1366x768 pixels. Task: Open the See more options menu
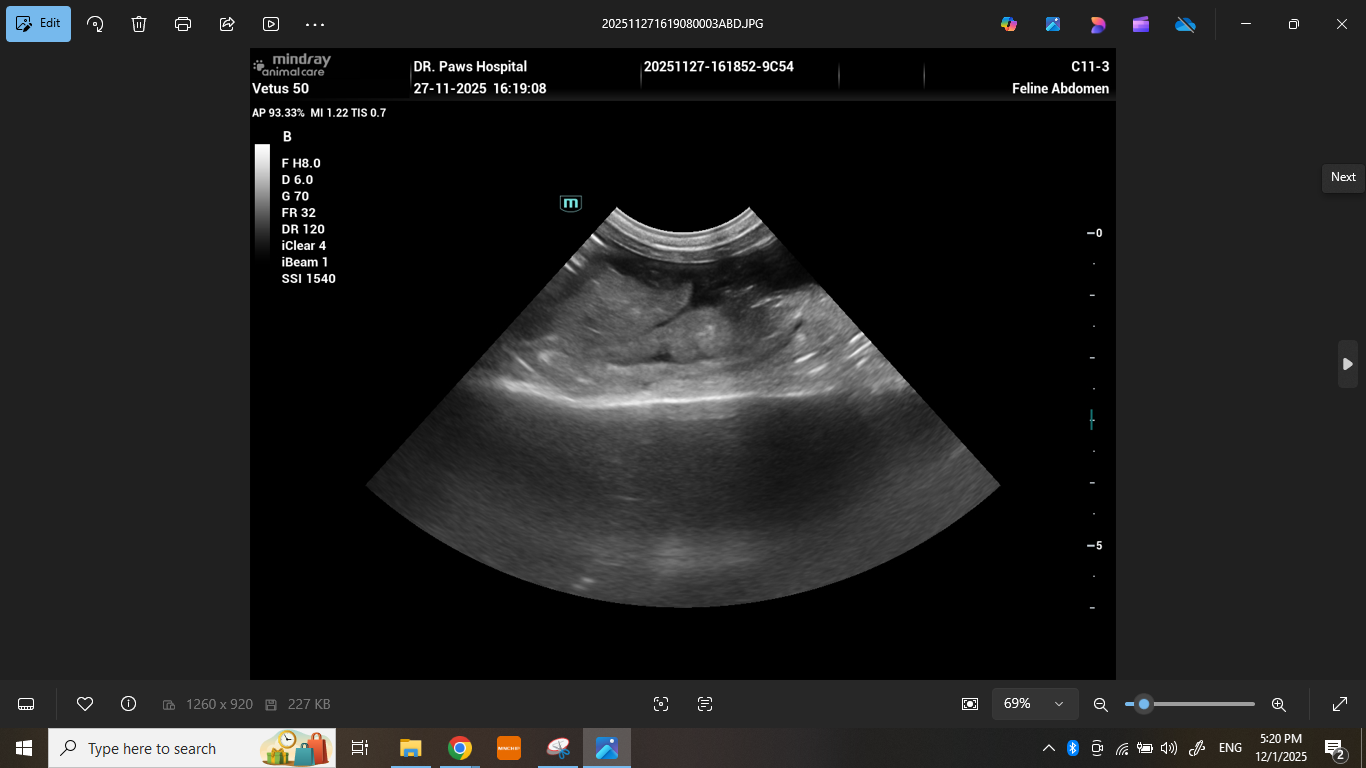(315, 24)
